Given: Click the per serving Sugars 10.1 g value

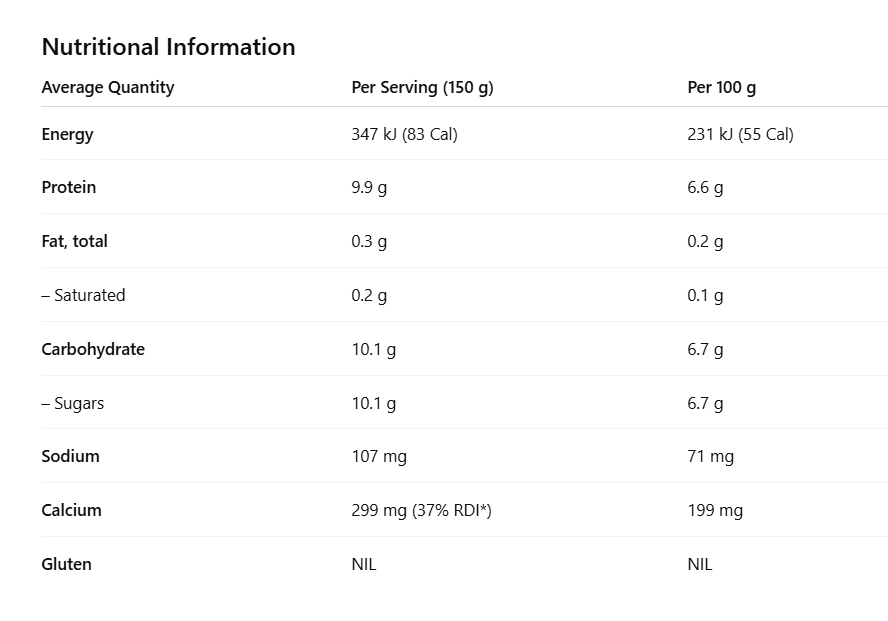Looking at the screenshot, I should [374, 403].
